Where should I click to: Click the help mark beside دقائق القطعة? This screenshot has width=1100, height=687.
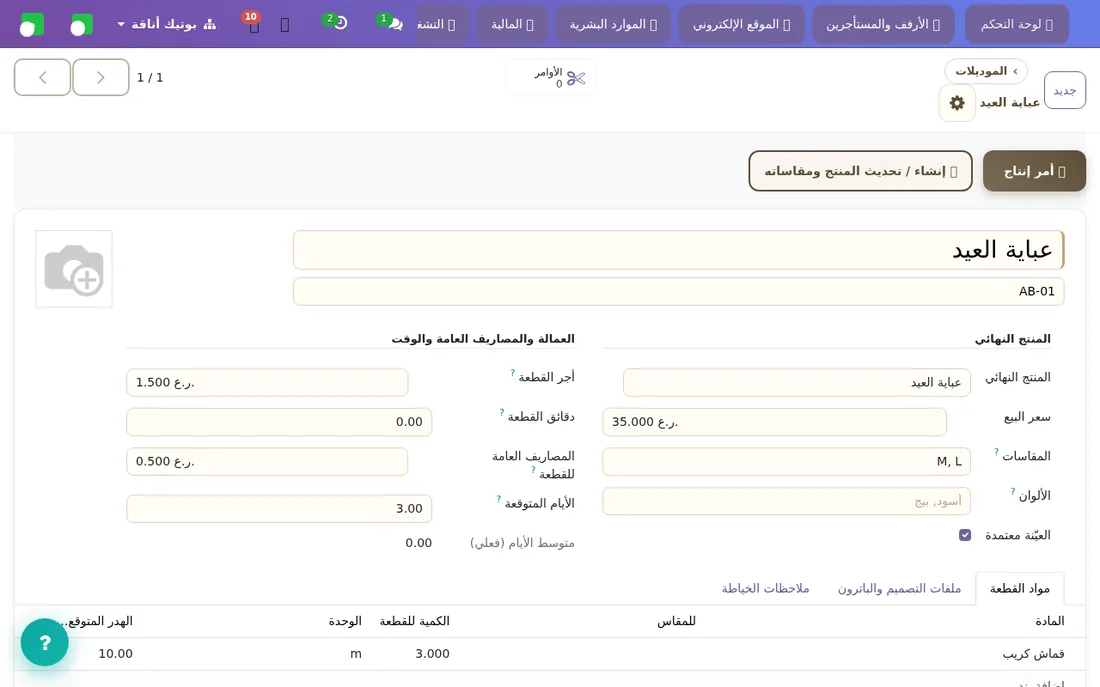pos(502,413)
